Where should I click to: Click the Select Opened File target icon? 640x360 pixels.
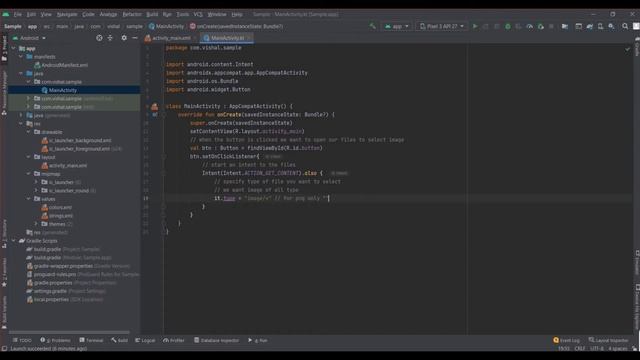(99, 38)
